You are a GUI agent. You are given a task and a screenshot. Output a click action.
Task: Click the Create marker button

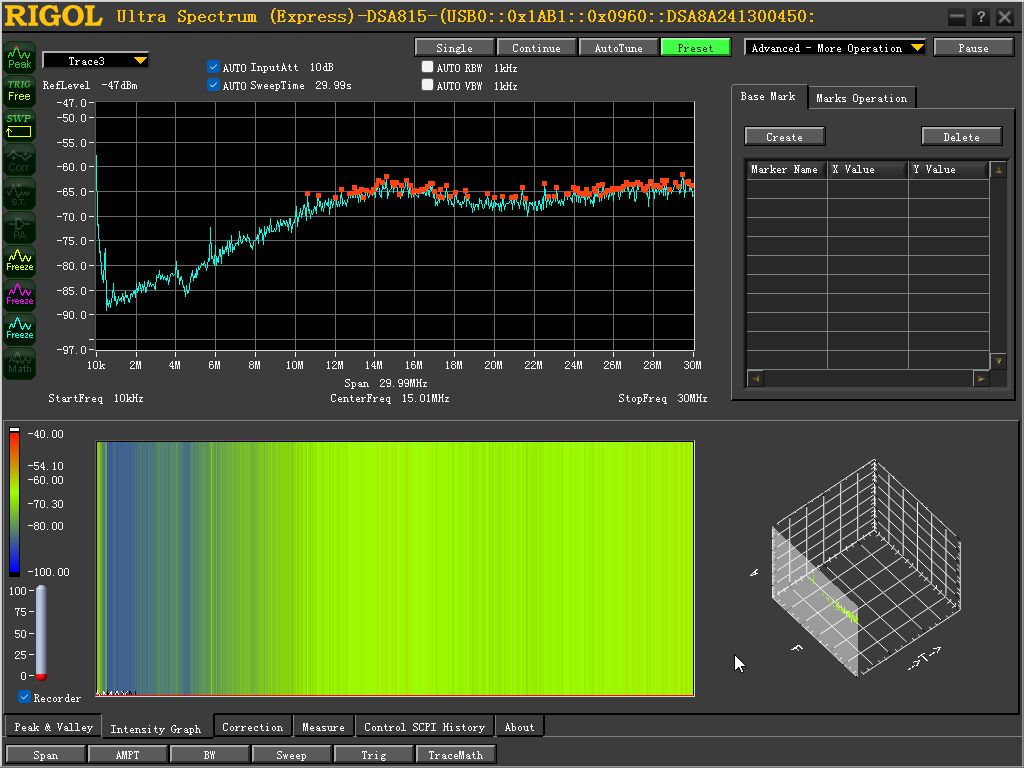click(x=784, y=136)
